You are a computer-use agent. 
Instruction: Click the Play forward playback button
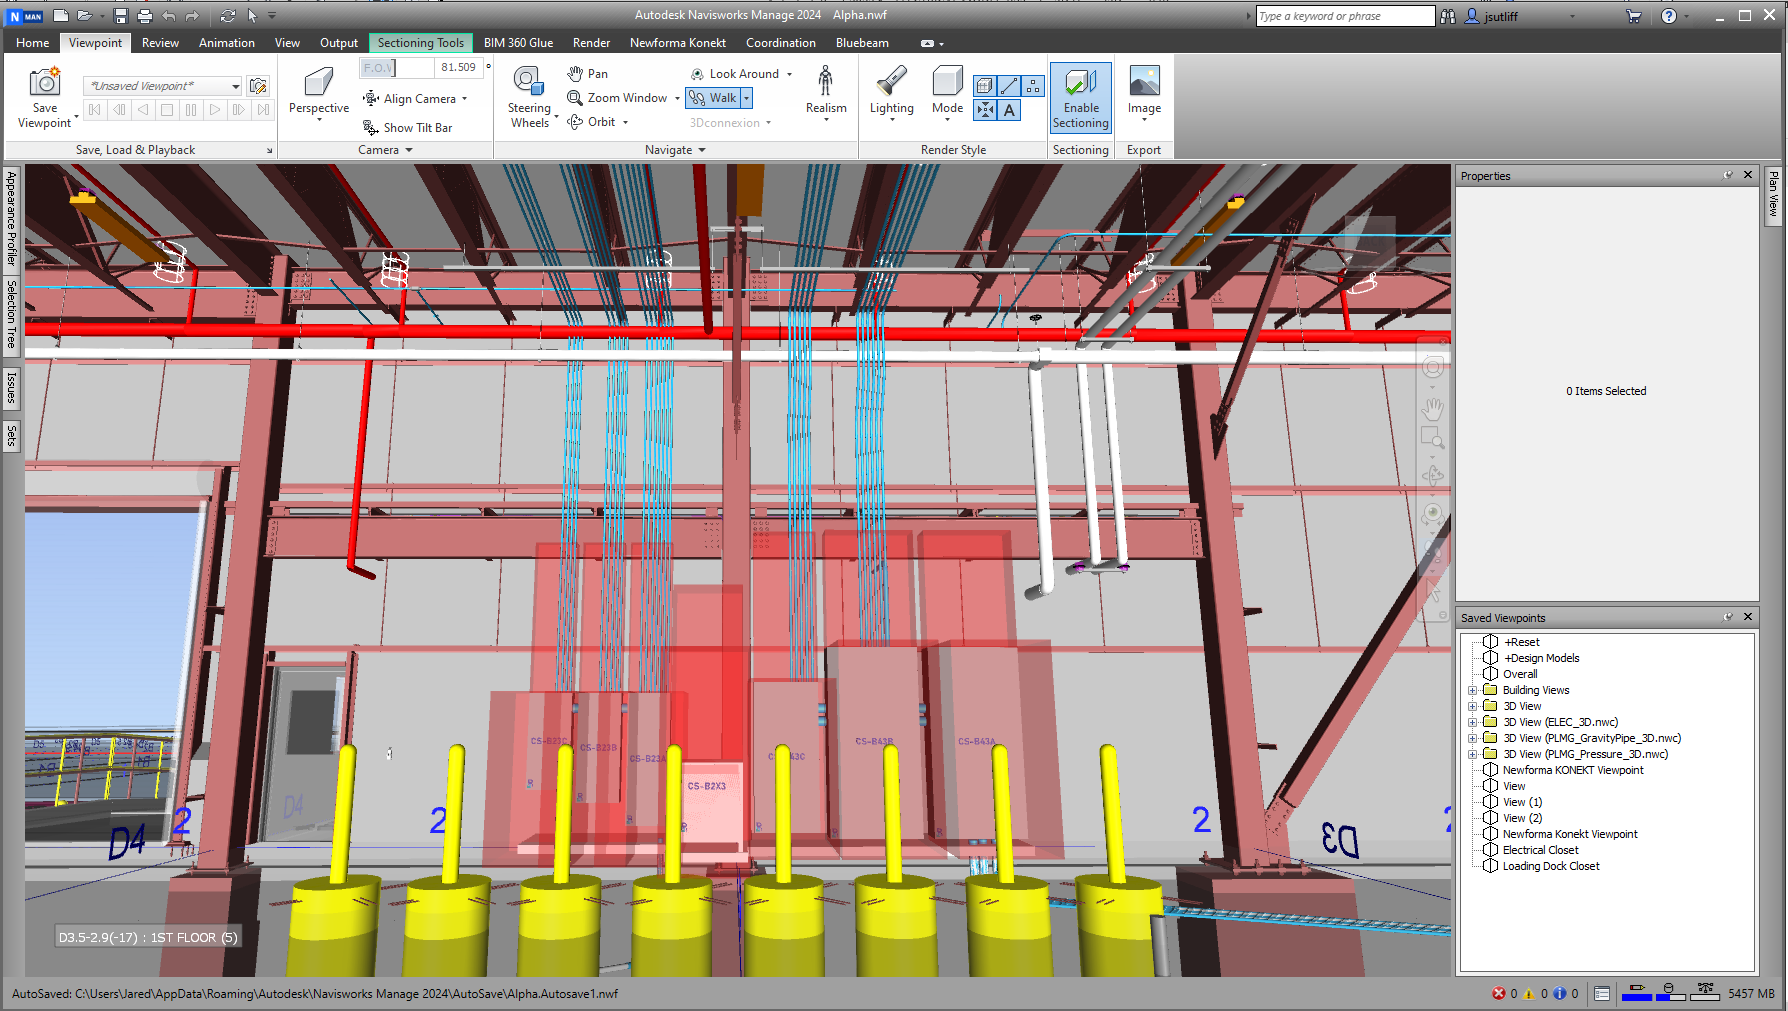coord(215,110)
